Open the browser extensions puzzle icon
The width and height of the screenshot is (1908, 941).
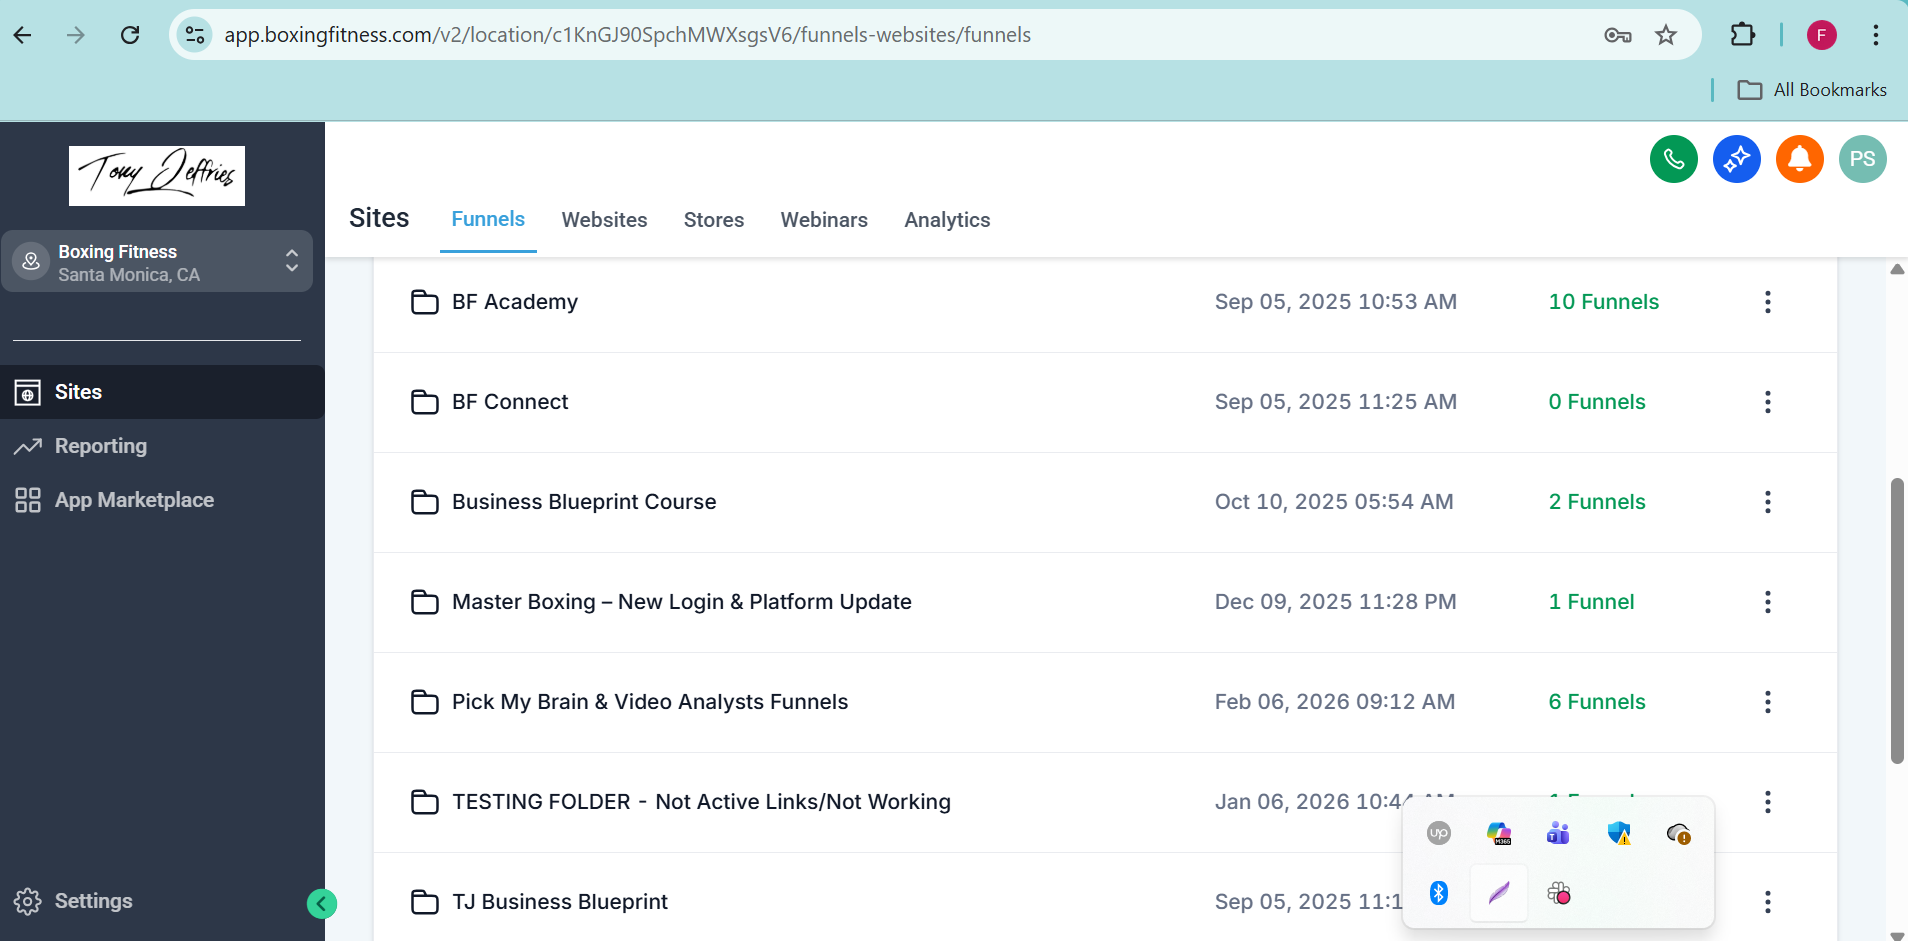point(1742,35)
